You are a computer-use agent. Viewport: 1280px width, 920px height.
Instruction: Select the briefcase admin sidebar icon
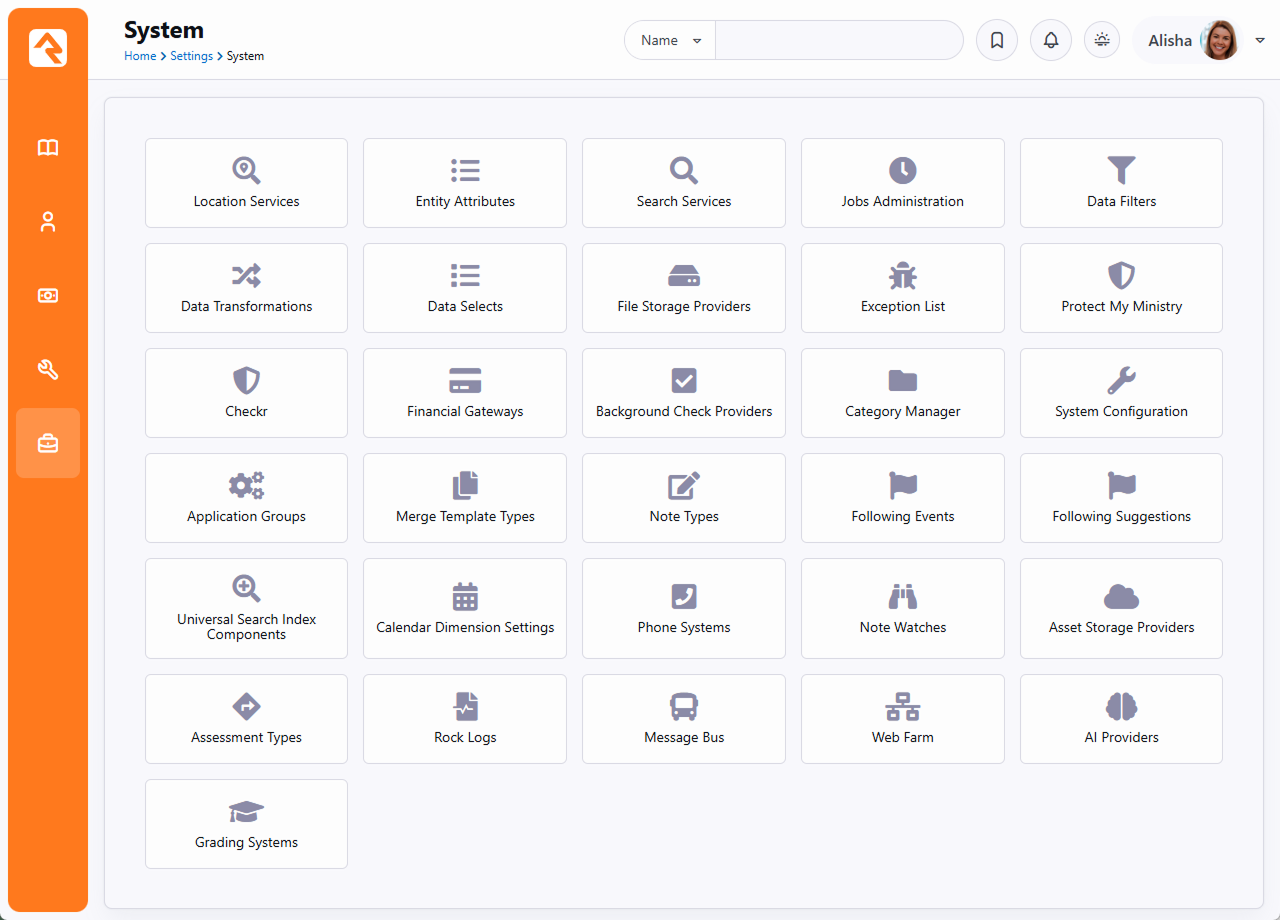(x=48, y=443)
